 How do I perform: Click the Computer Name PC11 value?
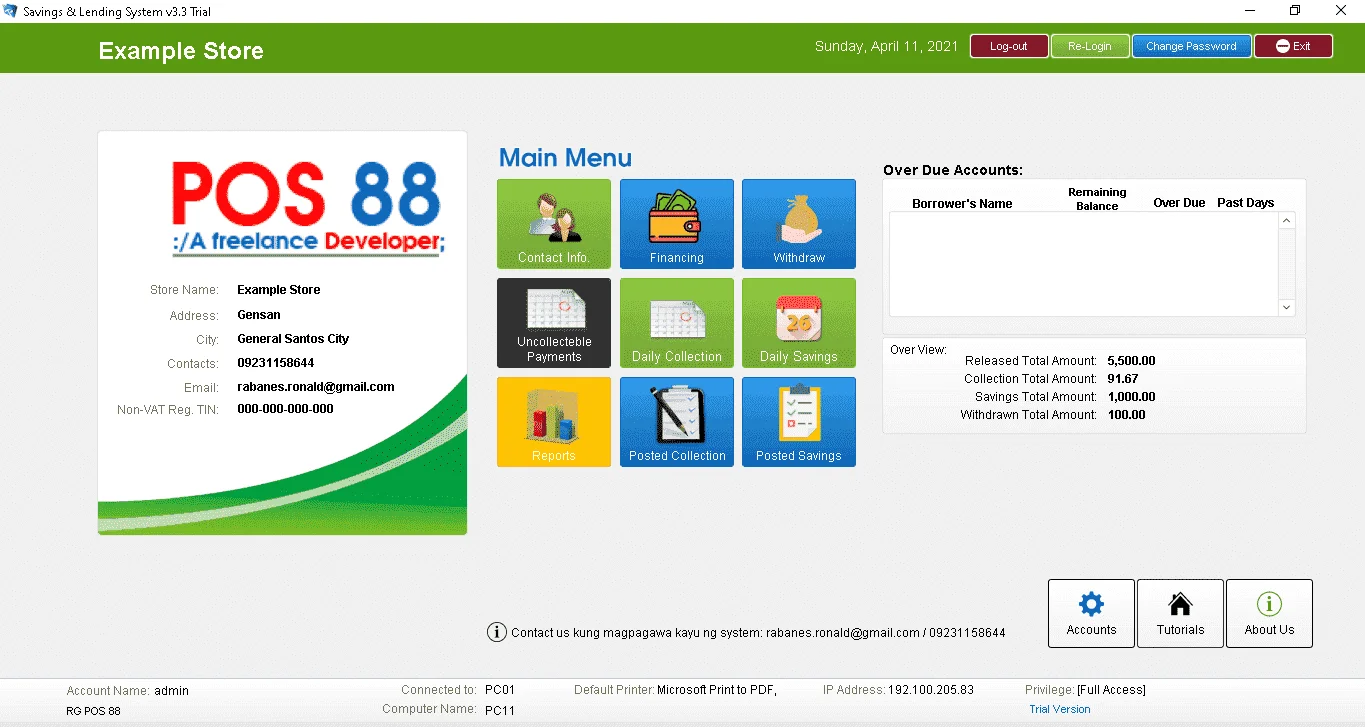pyautogui.click(x=500, y=710)
